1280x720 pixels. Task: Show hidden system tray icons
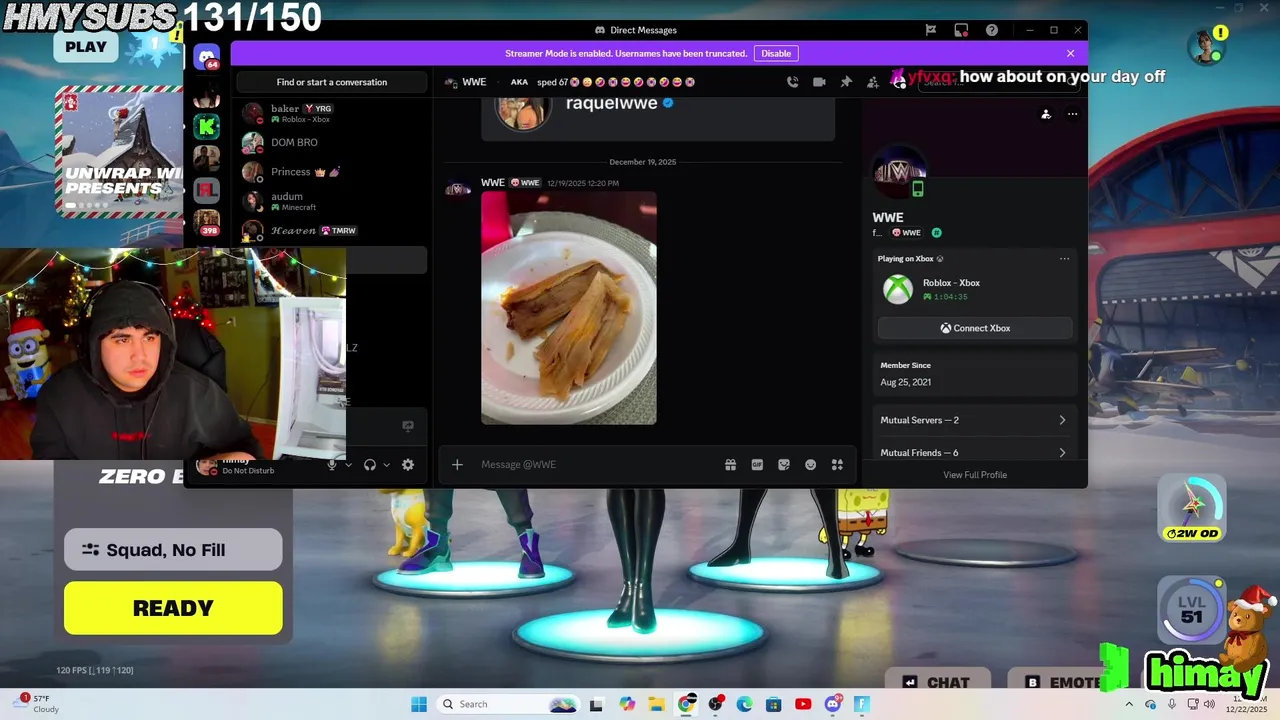point(1129,704)
